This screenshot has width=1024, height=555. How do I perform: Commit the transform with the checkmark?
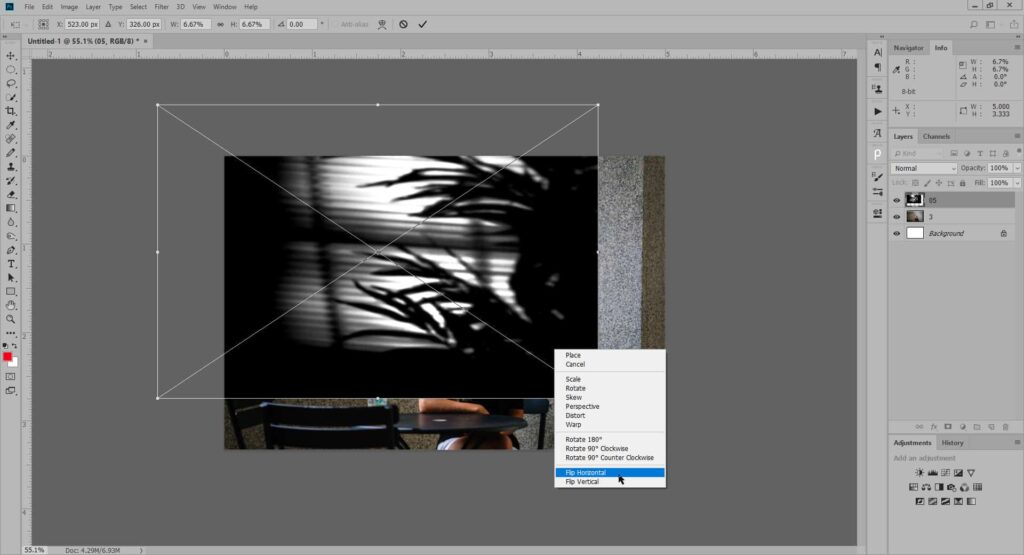422,24
